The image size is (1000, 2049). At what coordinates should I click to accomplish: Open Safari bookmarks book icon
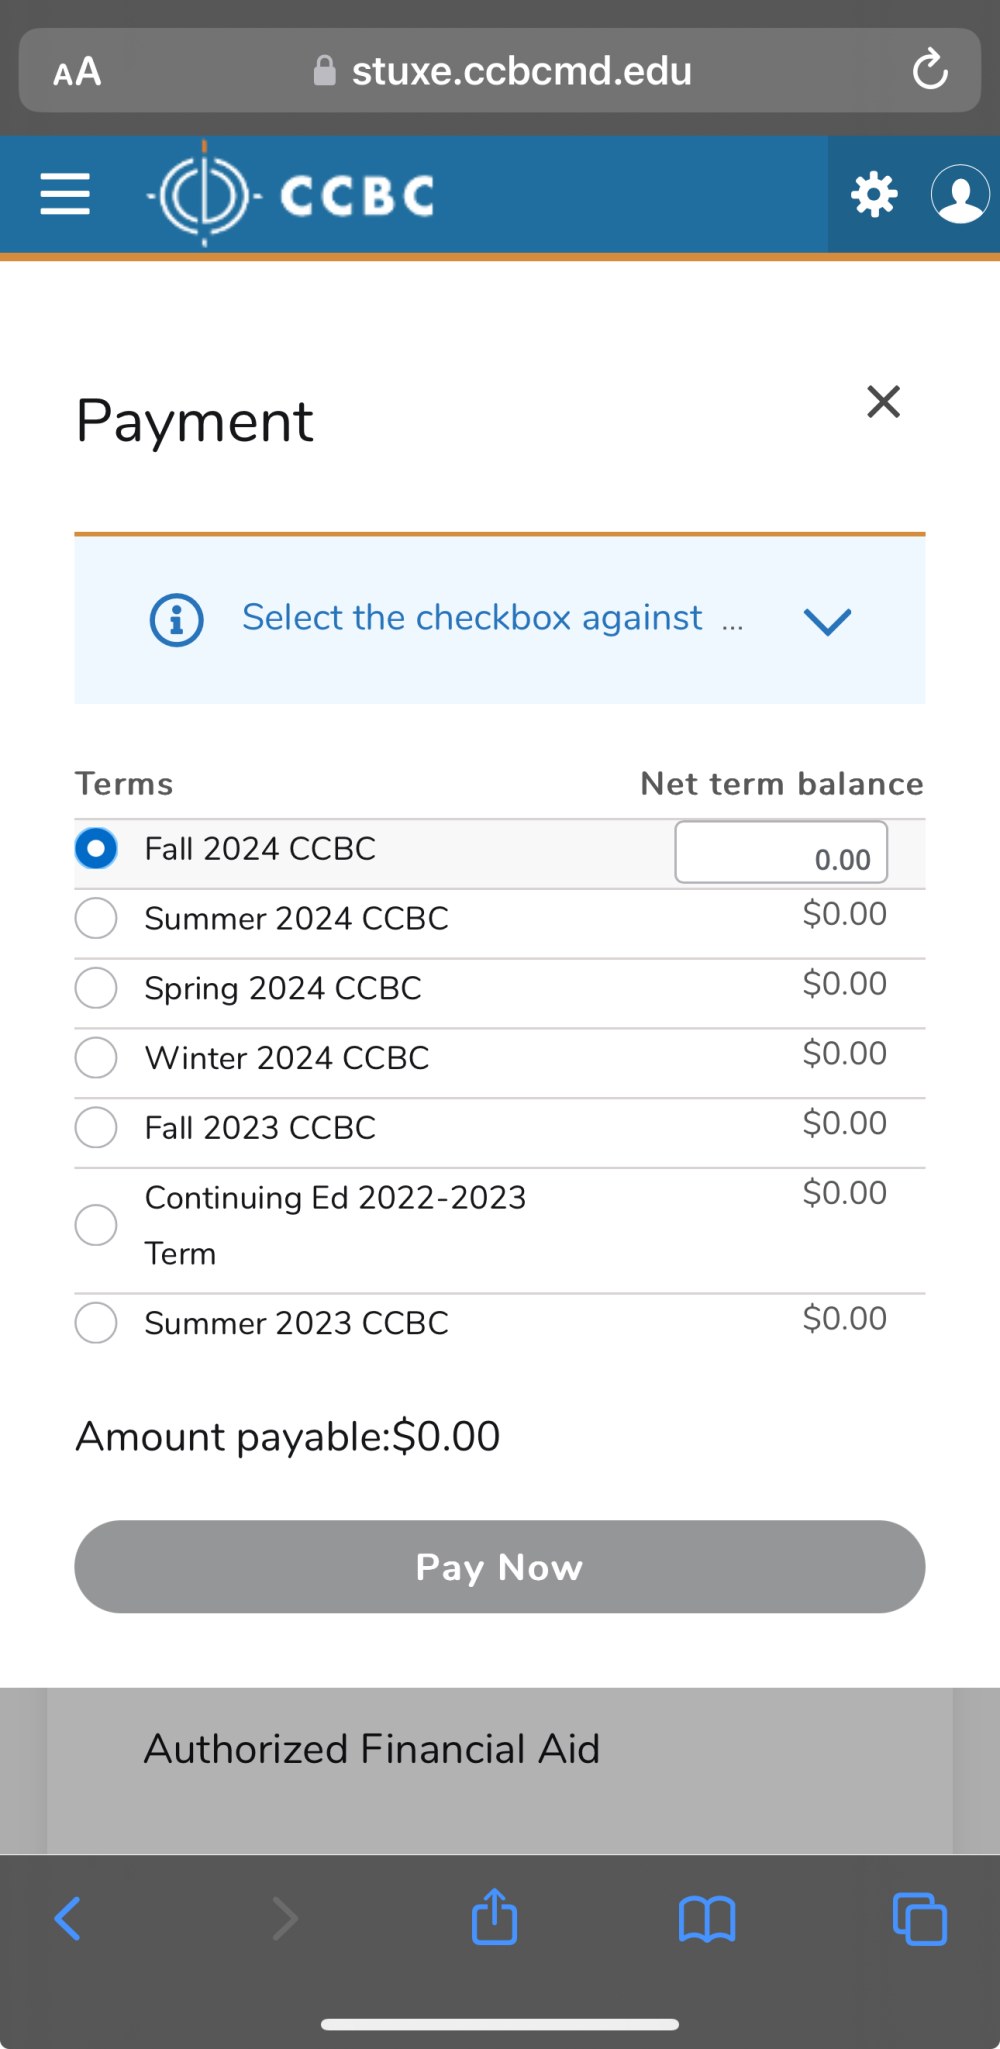point(707,1919)
